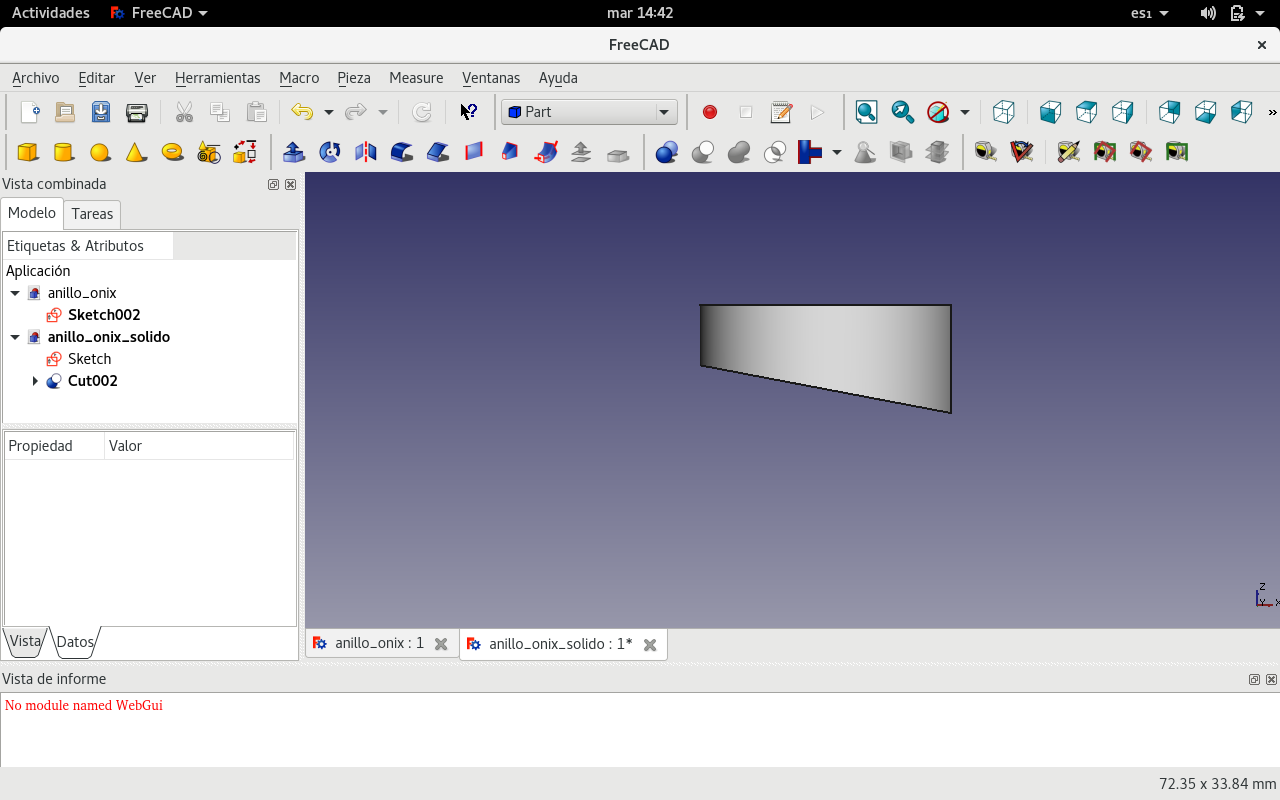Select Sketch002 in the model tree
Screen dimensions: 1280x800
pyautogui.click(x=104, y=315)
